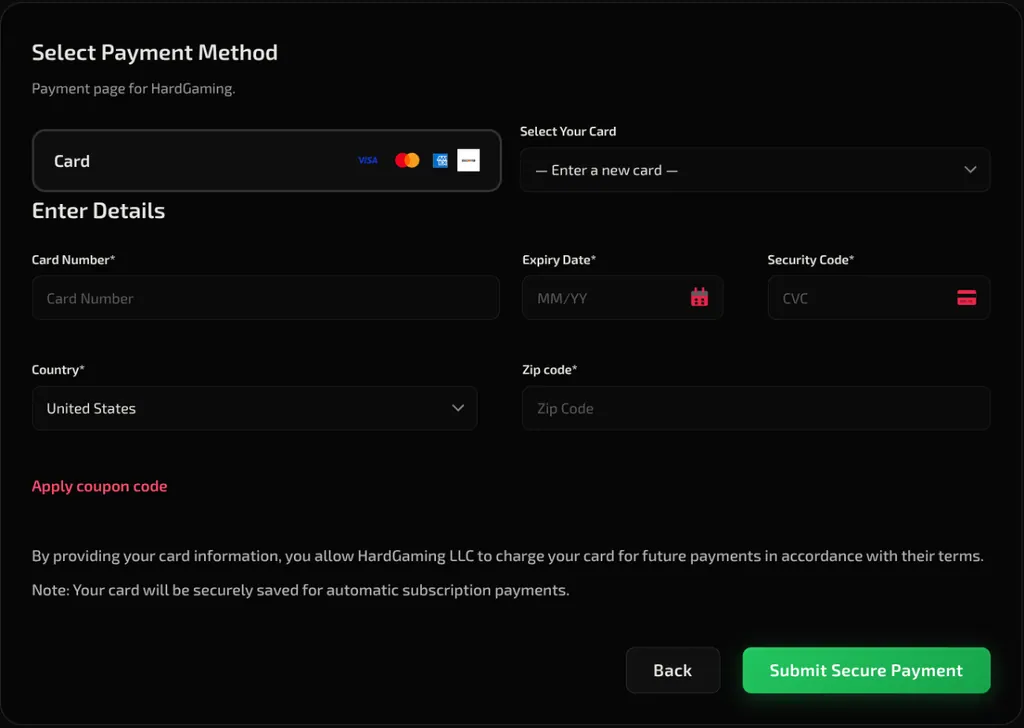Click the Discover card logo icon
Viewport: 1024px width, 728px height.
click(x=468, y=160)
